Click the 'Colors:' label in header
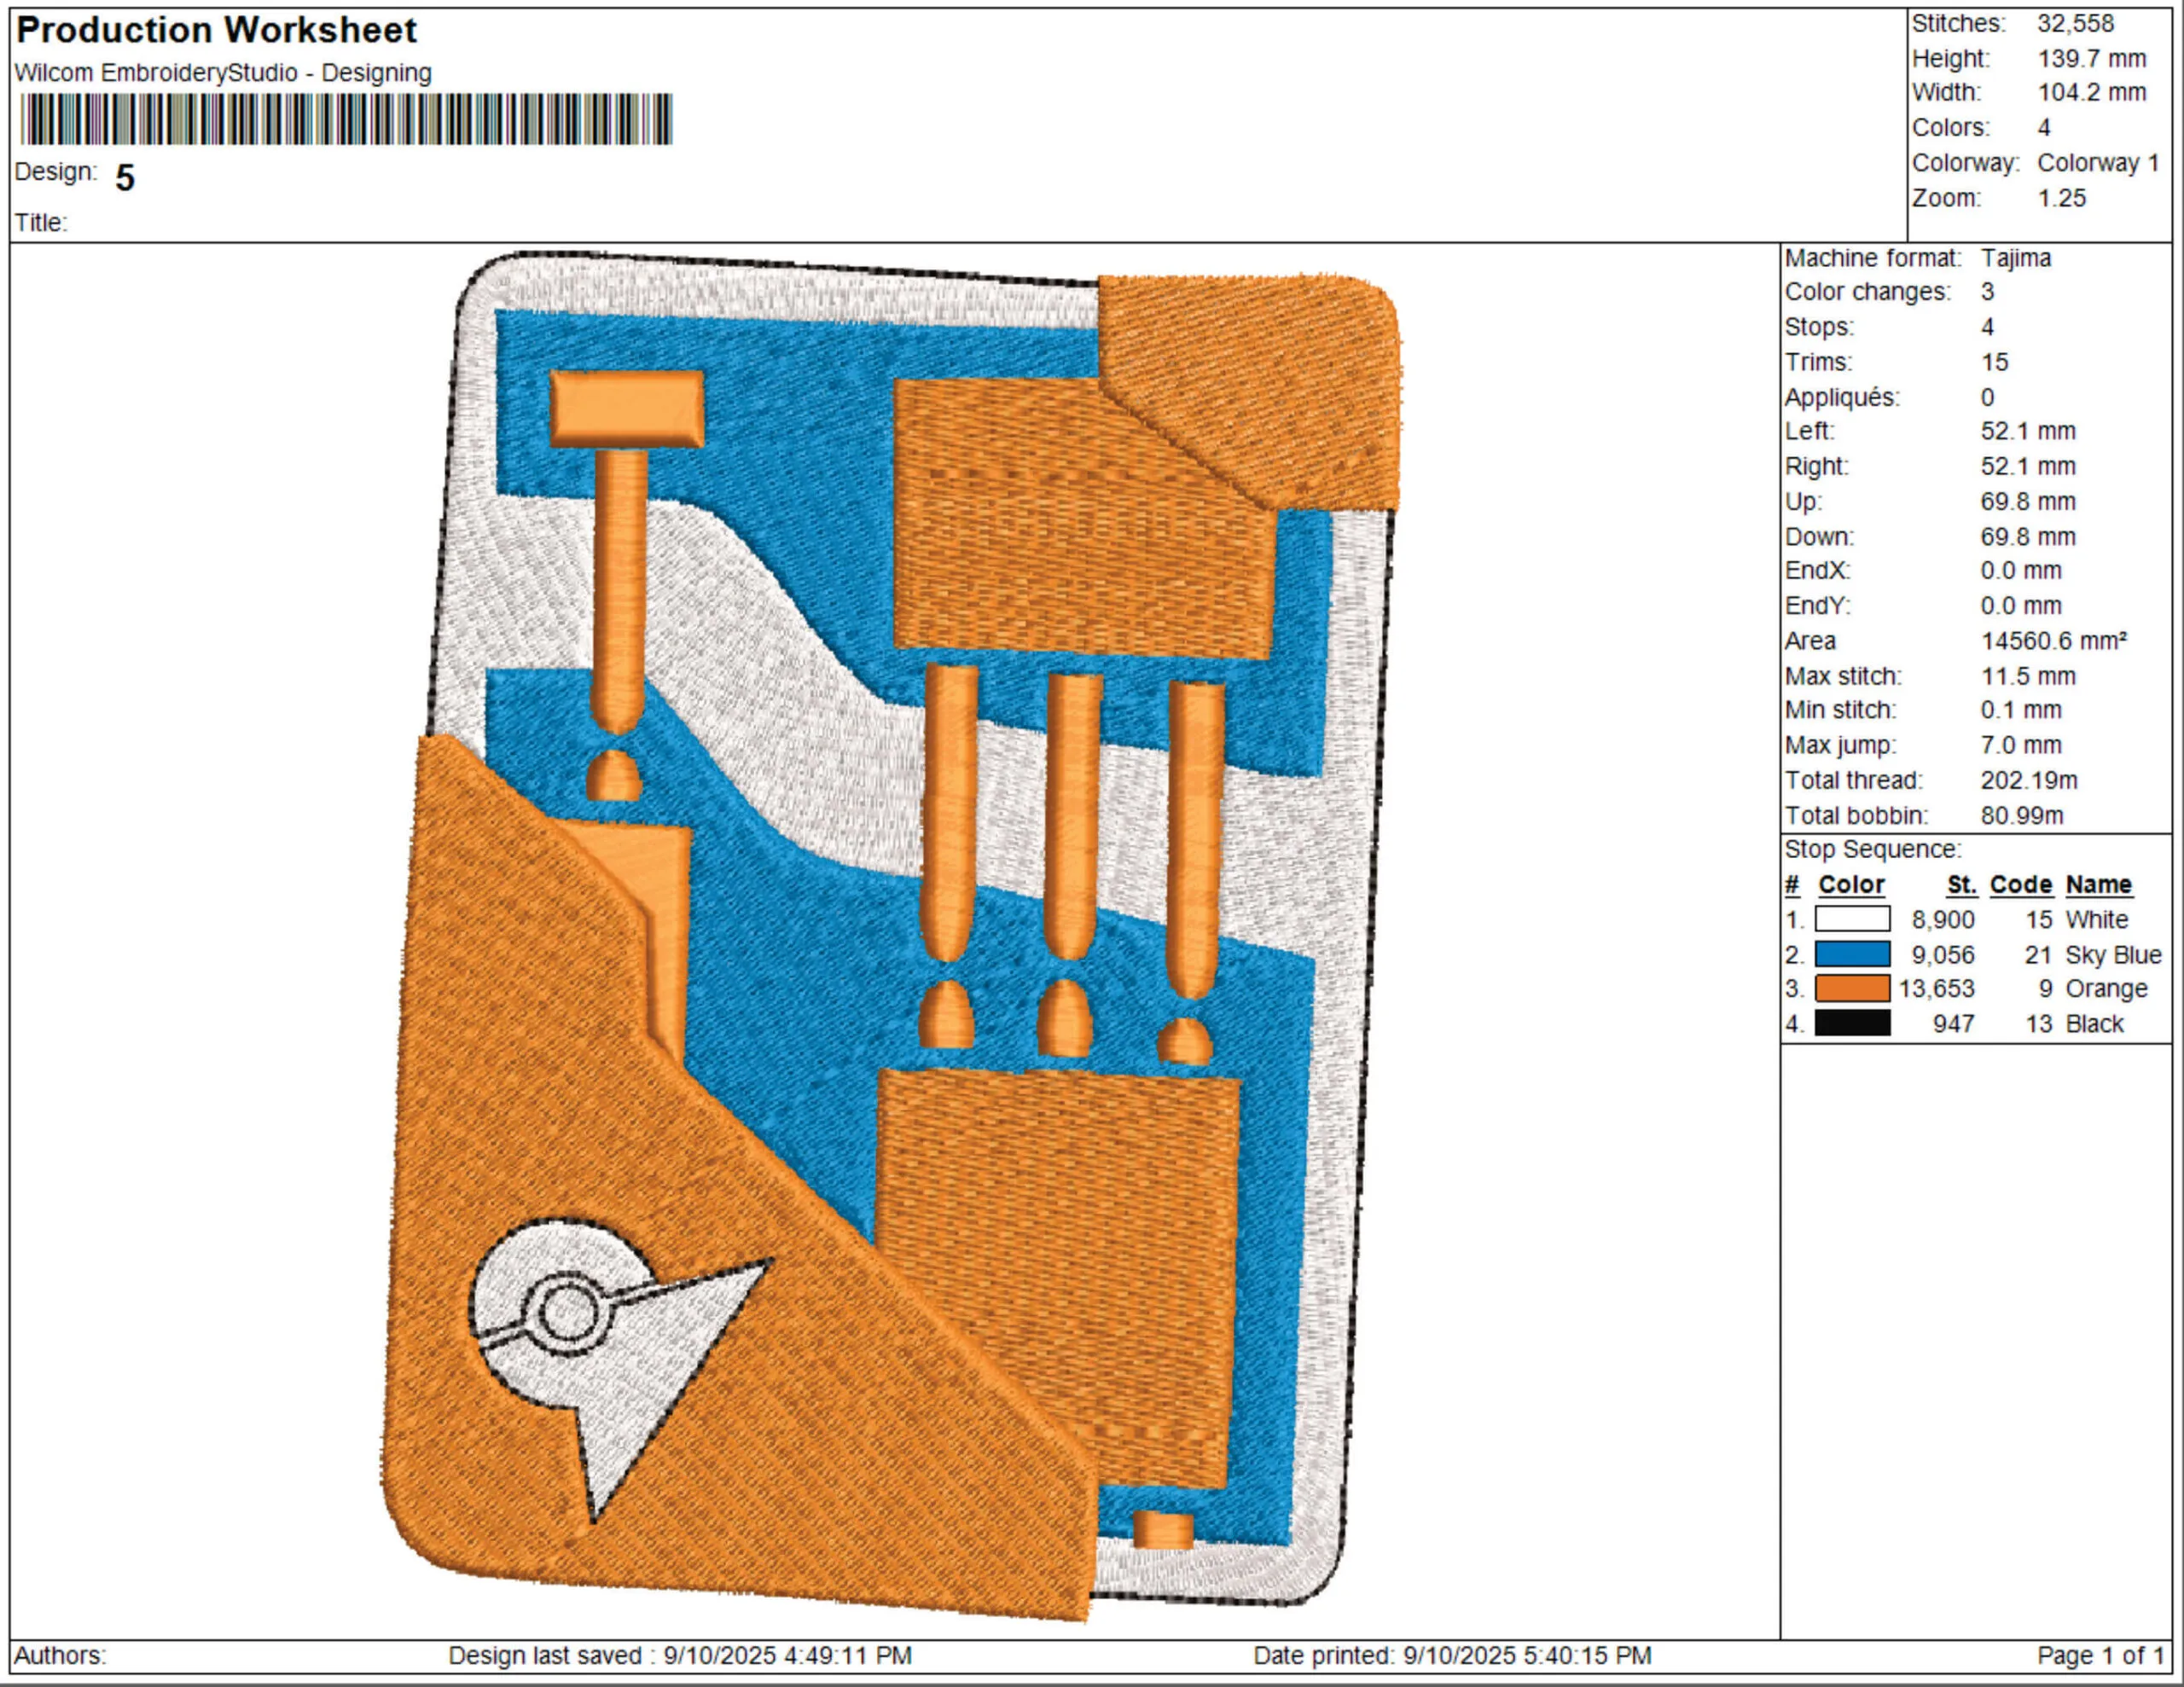 click(1951, 127)
